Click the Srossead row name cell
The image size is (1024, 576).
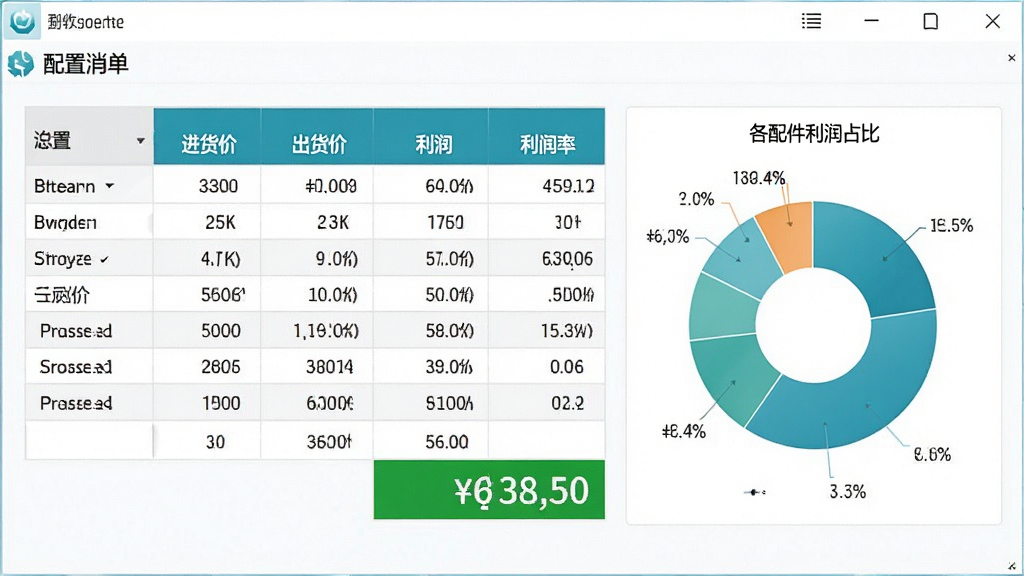[89, 366]
